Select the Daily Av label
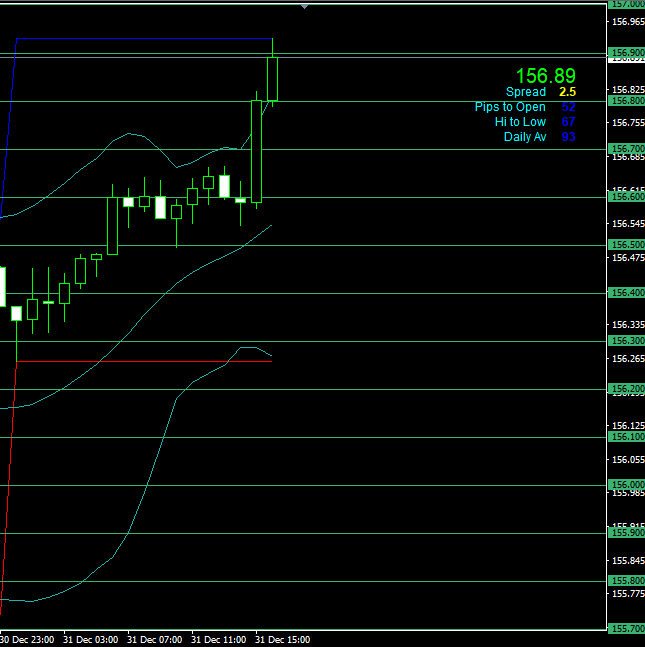 click(525, 137)
